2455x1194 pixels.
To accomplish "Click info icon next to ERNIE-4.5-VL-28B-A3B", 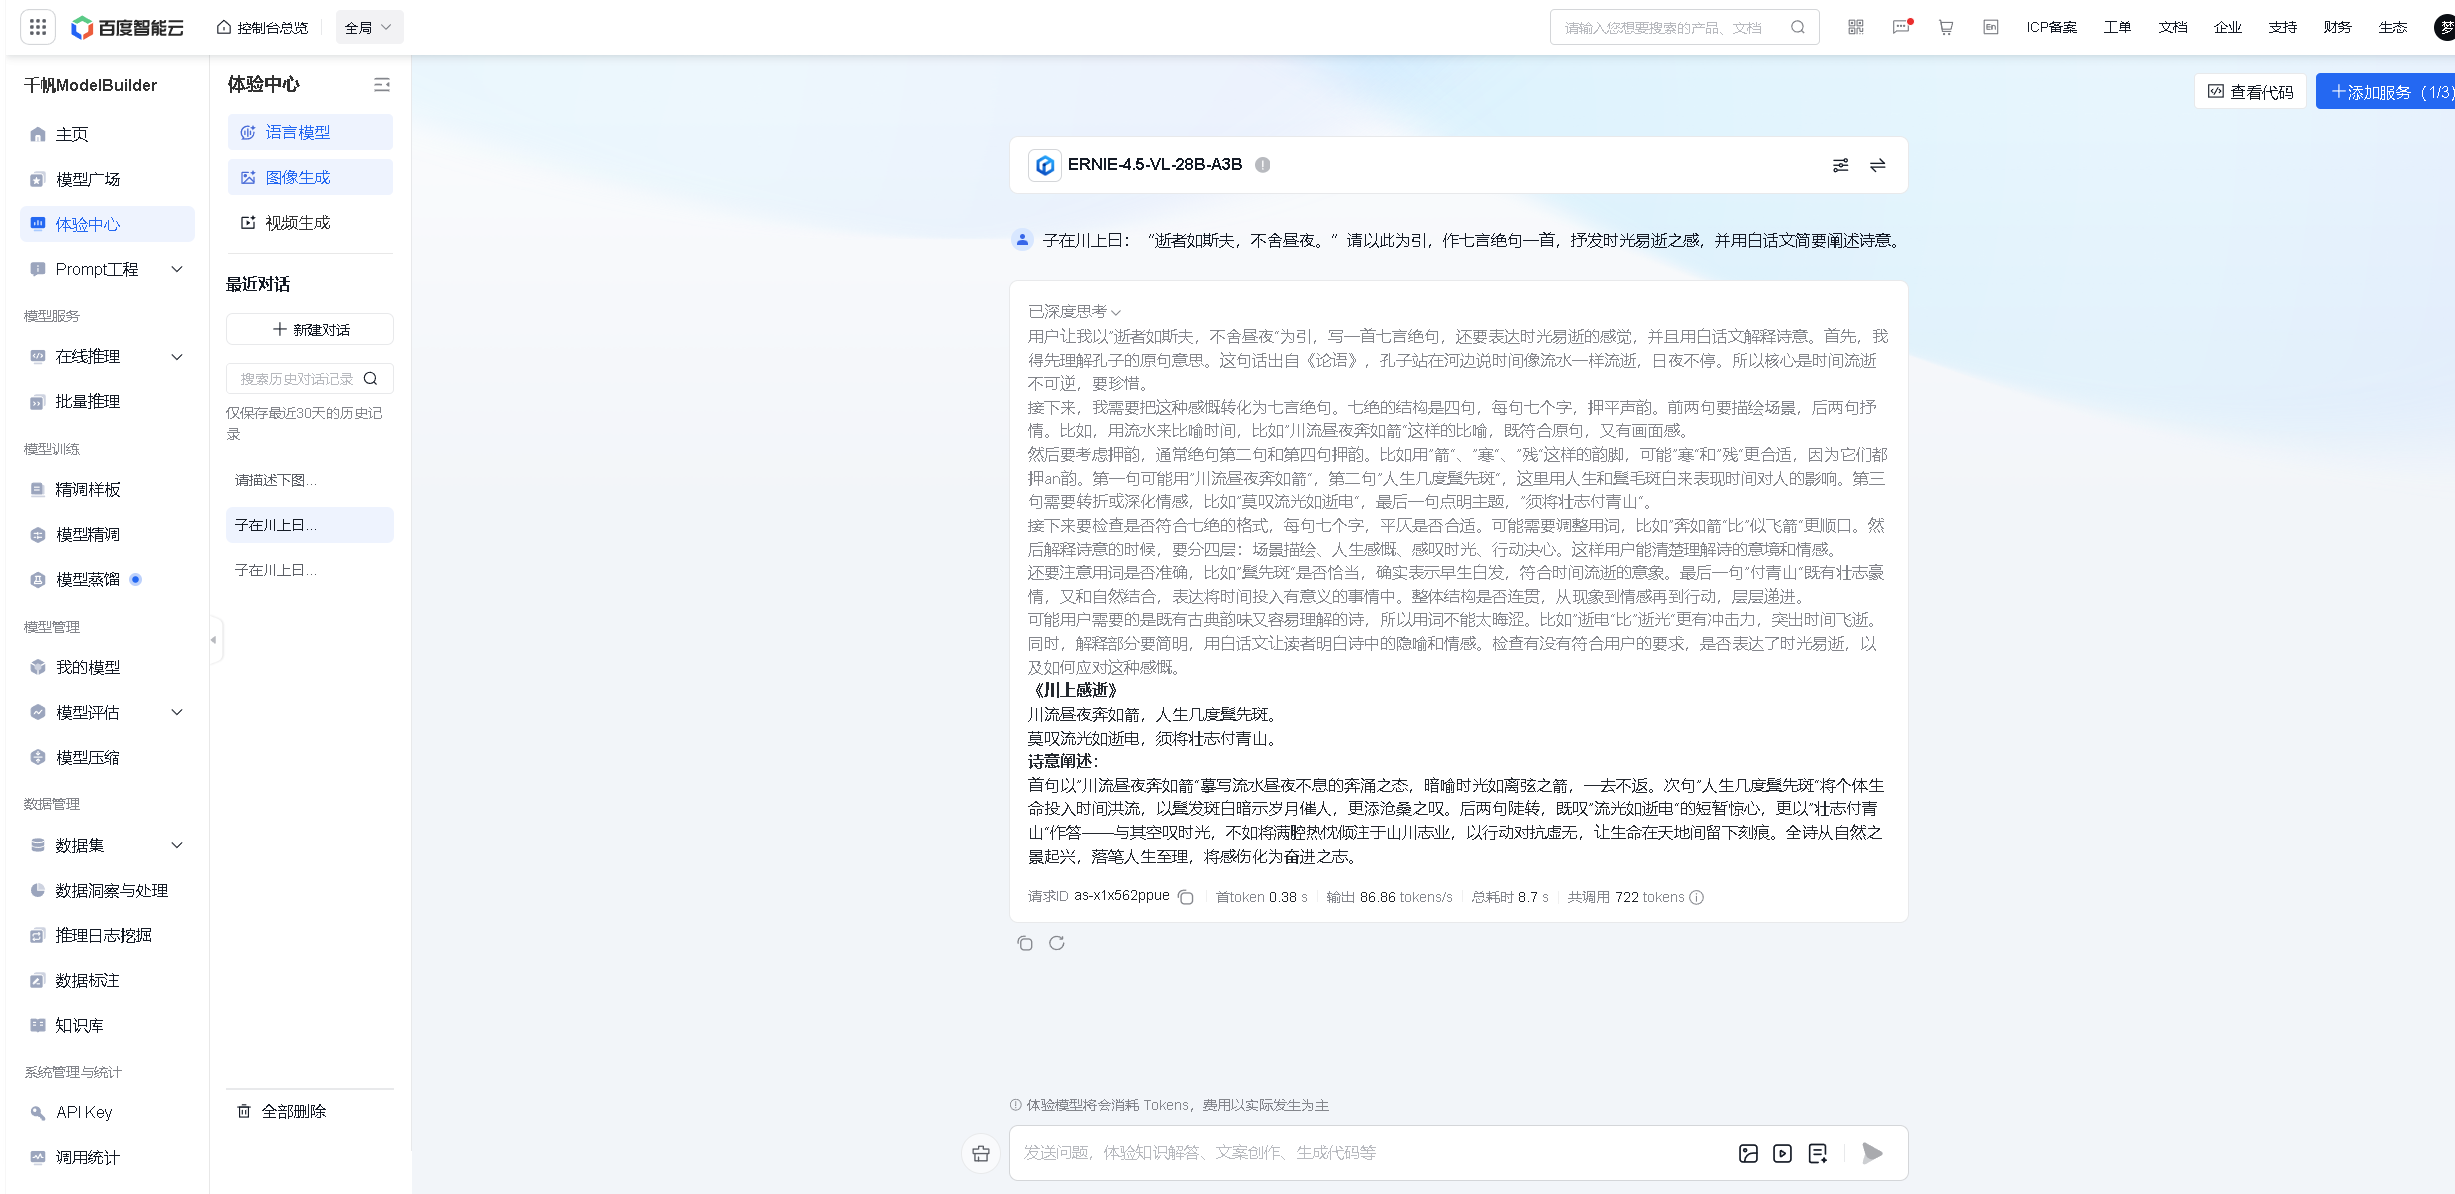I will (x=1263, y=165).
